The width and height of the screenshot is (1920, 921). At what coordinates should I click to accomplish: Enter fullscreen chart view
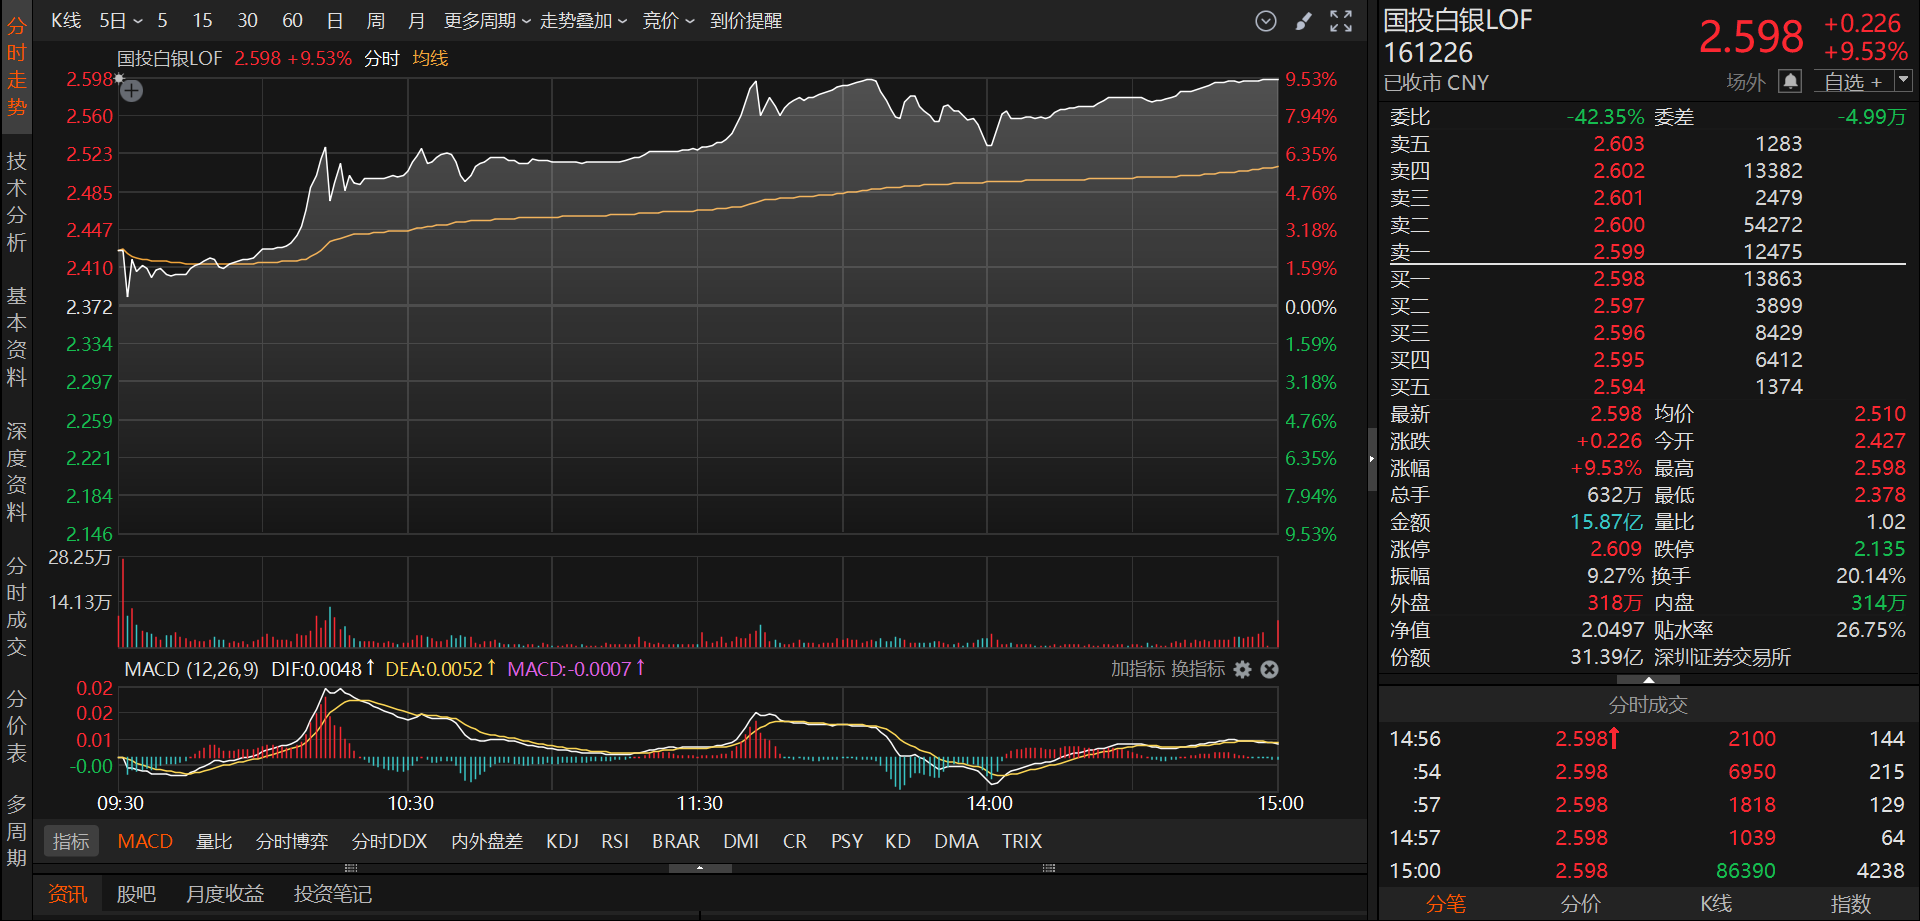1341,21
